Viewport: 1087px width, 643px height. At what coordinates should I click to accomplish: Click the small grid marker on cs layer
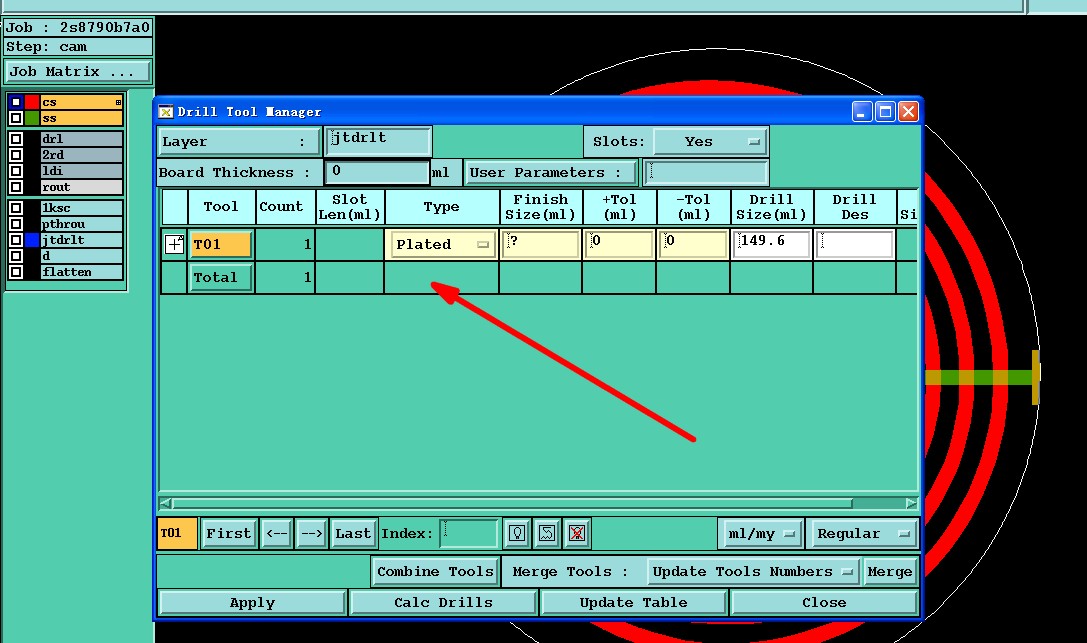point(119,103)
